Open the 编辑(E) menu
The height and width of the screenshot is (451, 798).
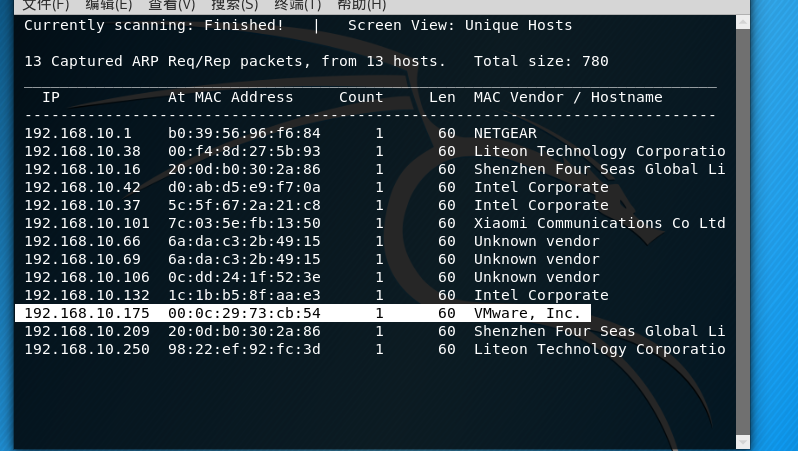pyautogui.click(x=108, y=5)
